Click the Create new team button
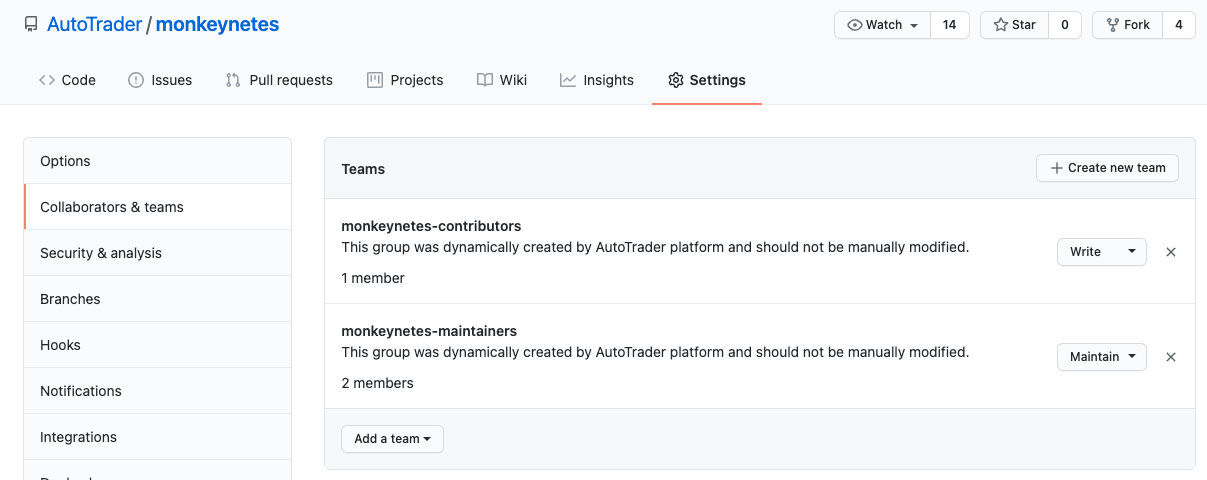This screenshot has width=1207, height=480. (1107, 168)
